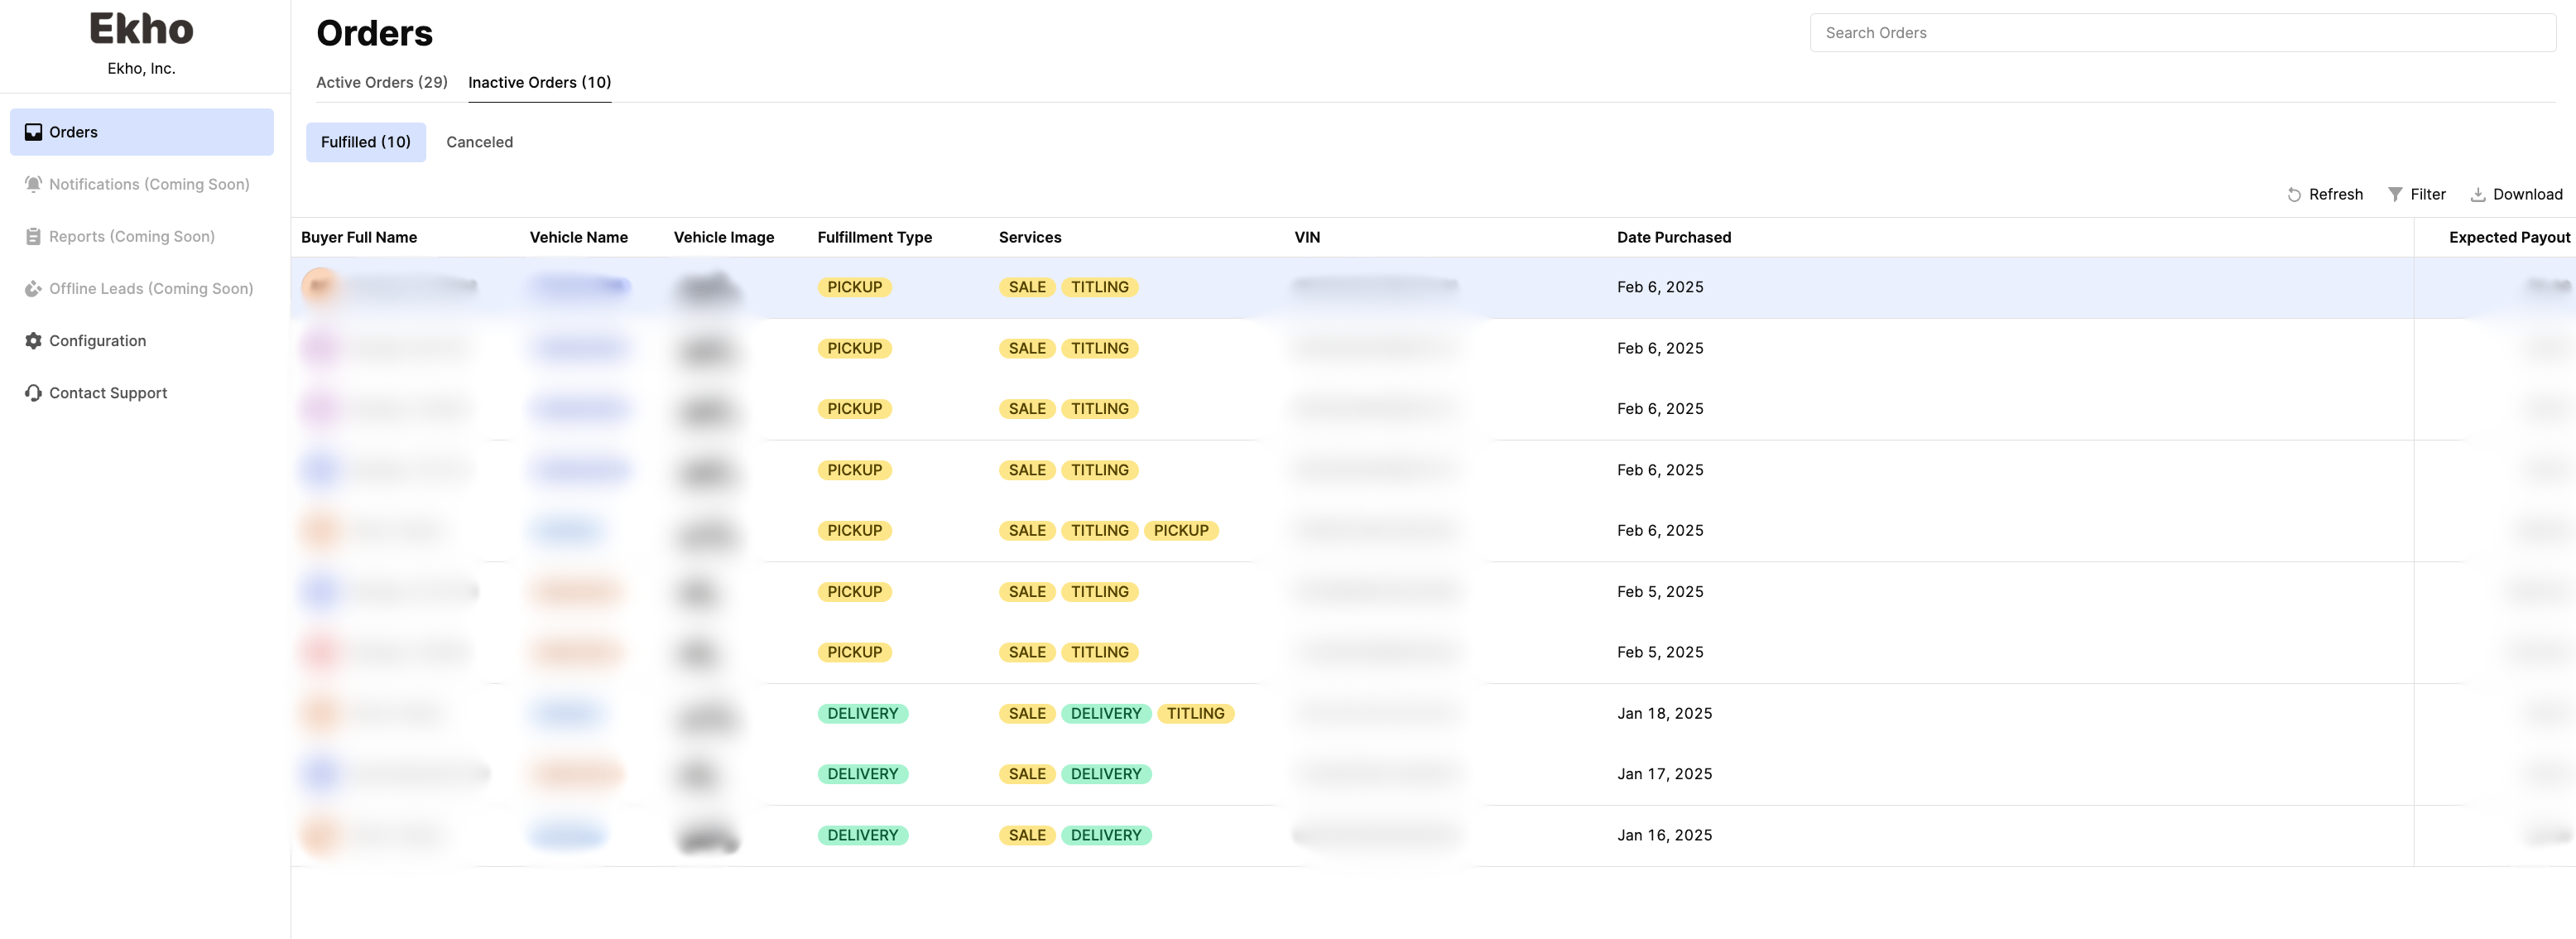2576x939 pixels.
Task: Click the Reports clipboard icon
Action: tap(33, 237)
